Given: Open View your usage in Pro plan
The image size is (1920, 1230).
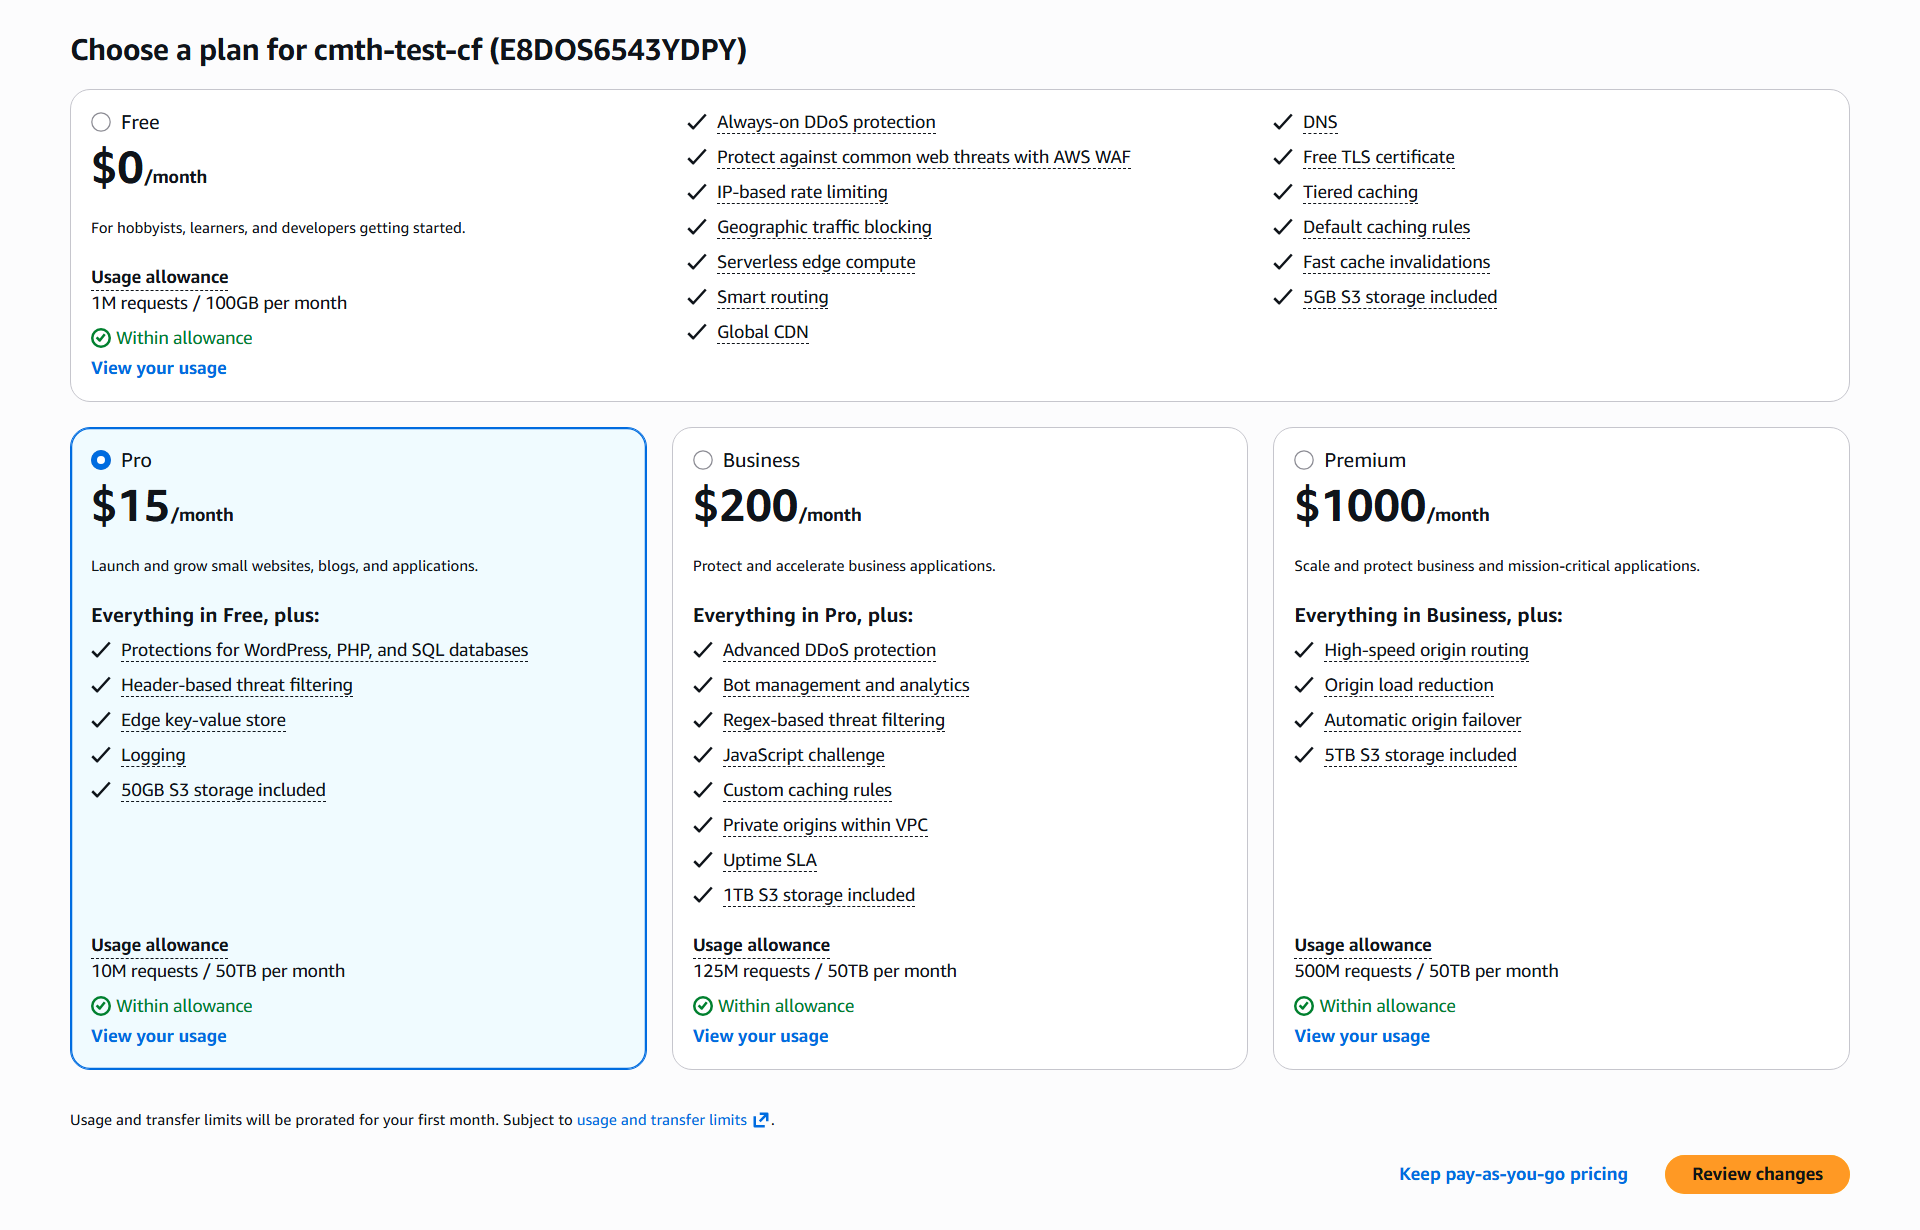Looking at the screenshot, I should click(159, 1036).
